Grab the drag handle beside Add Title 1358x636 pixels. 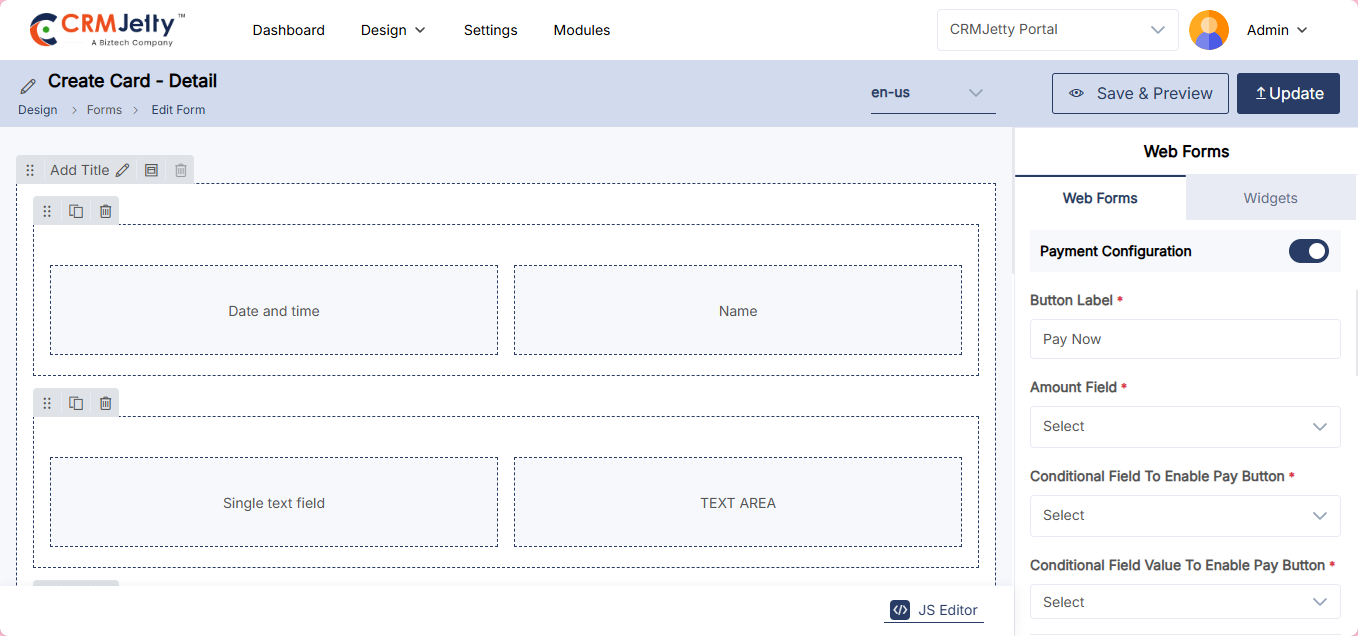(30, 170)
